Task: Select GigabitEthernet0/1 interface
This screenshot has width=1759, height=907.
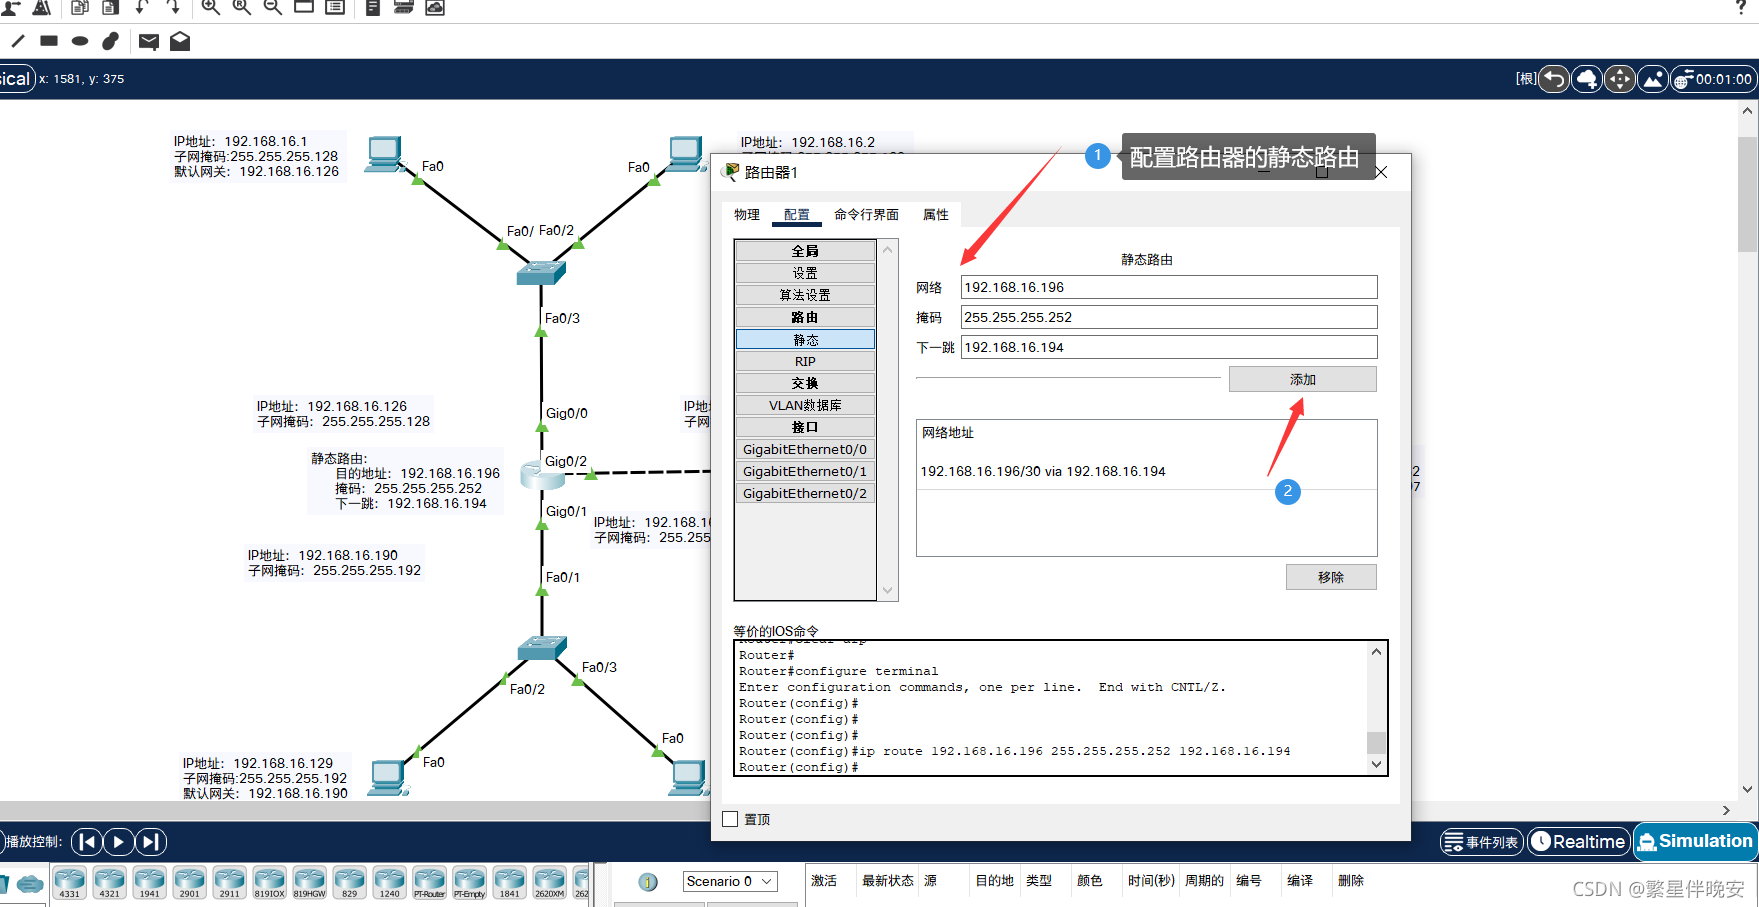Action: pos(805,472)
